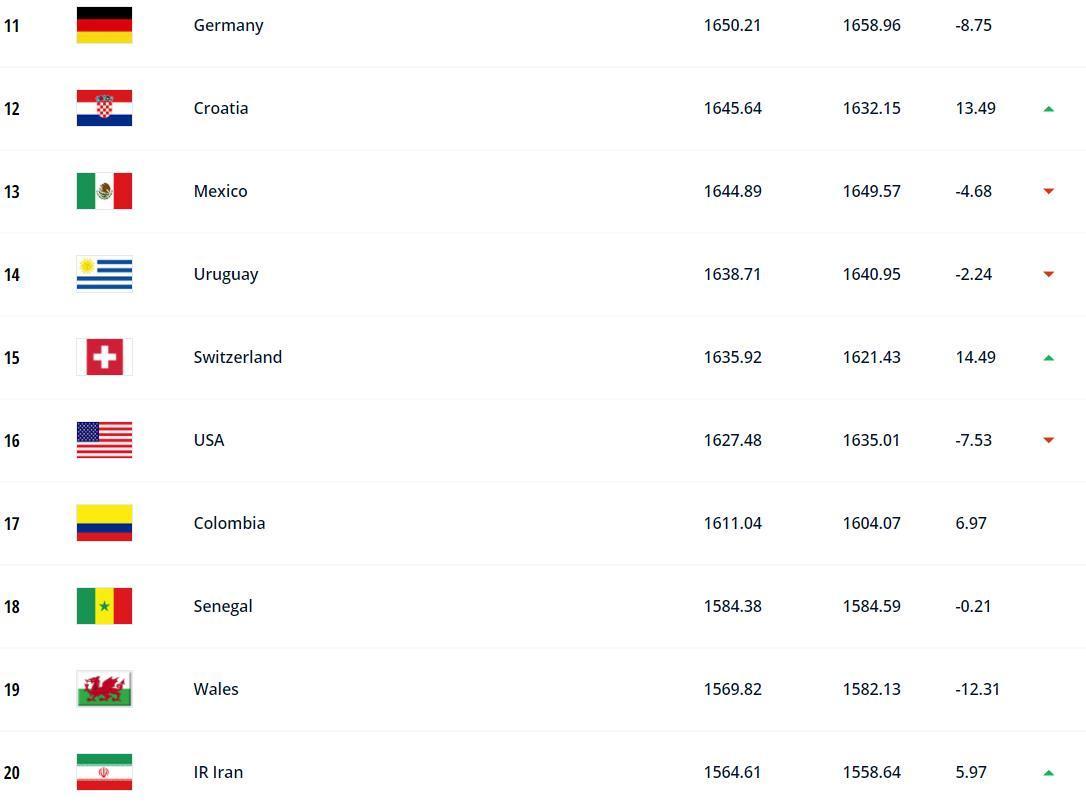Select the USA flag icon

[x=104, y=440]
